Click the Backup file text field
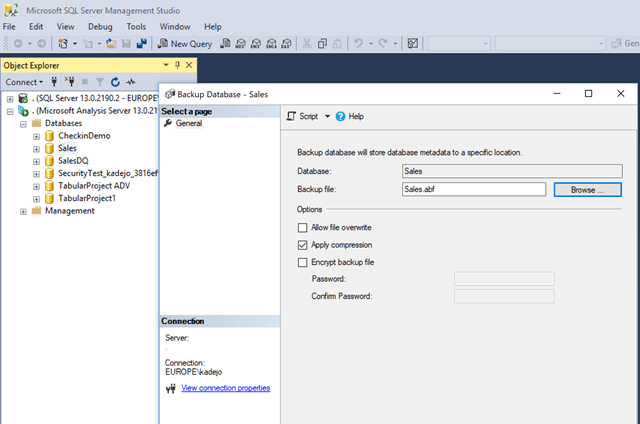This screenshot has width=640, height=424. (473, 189)
